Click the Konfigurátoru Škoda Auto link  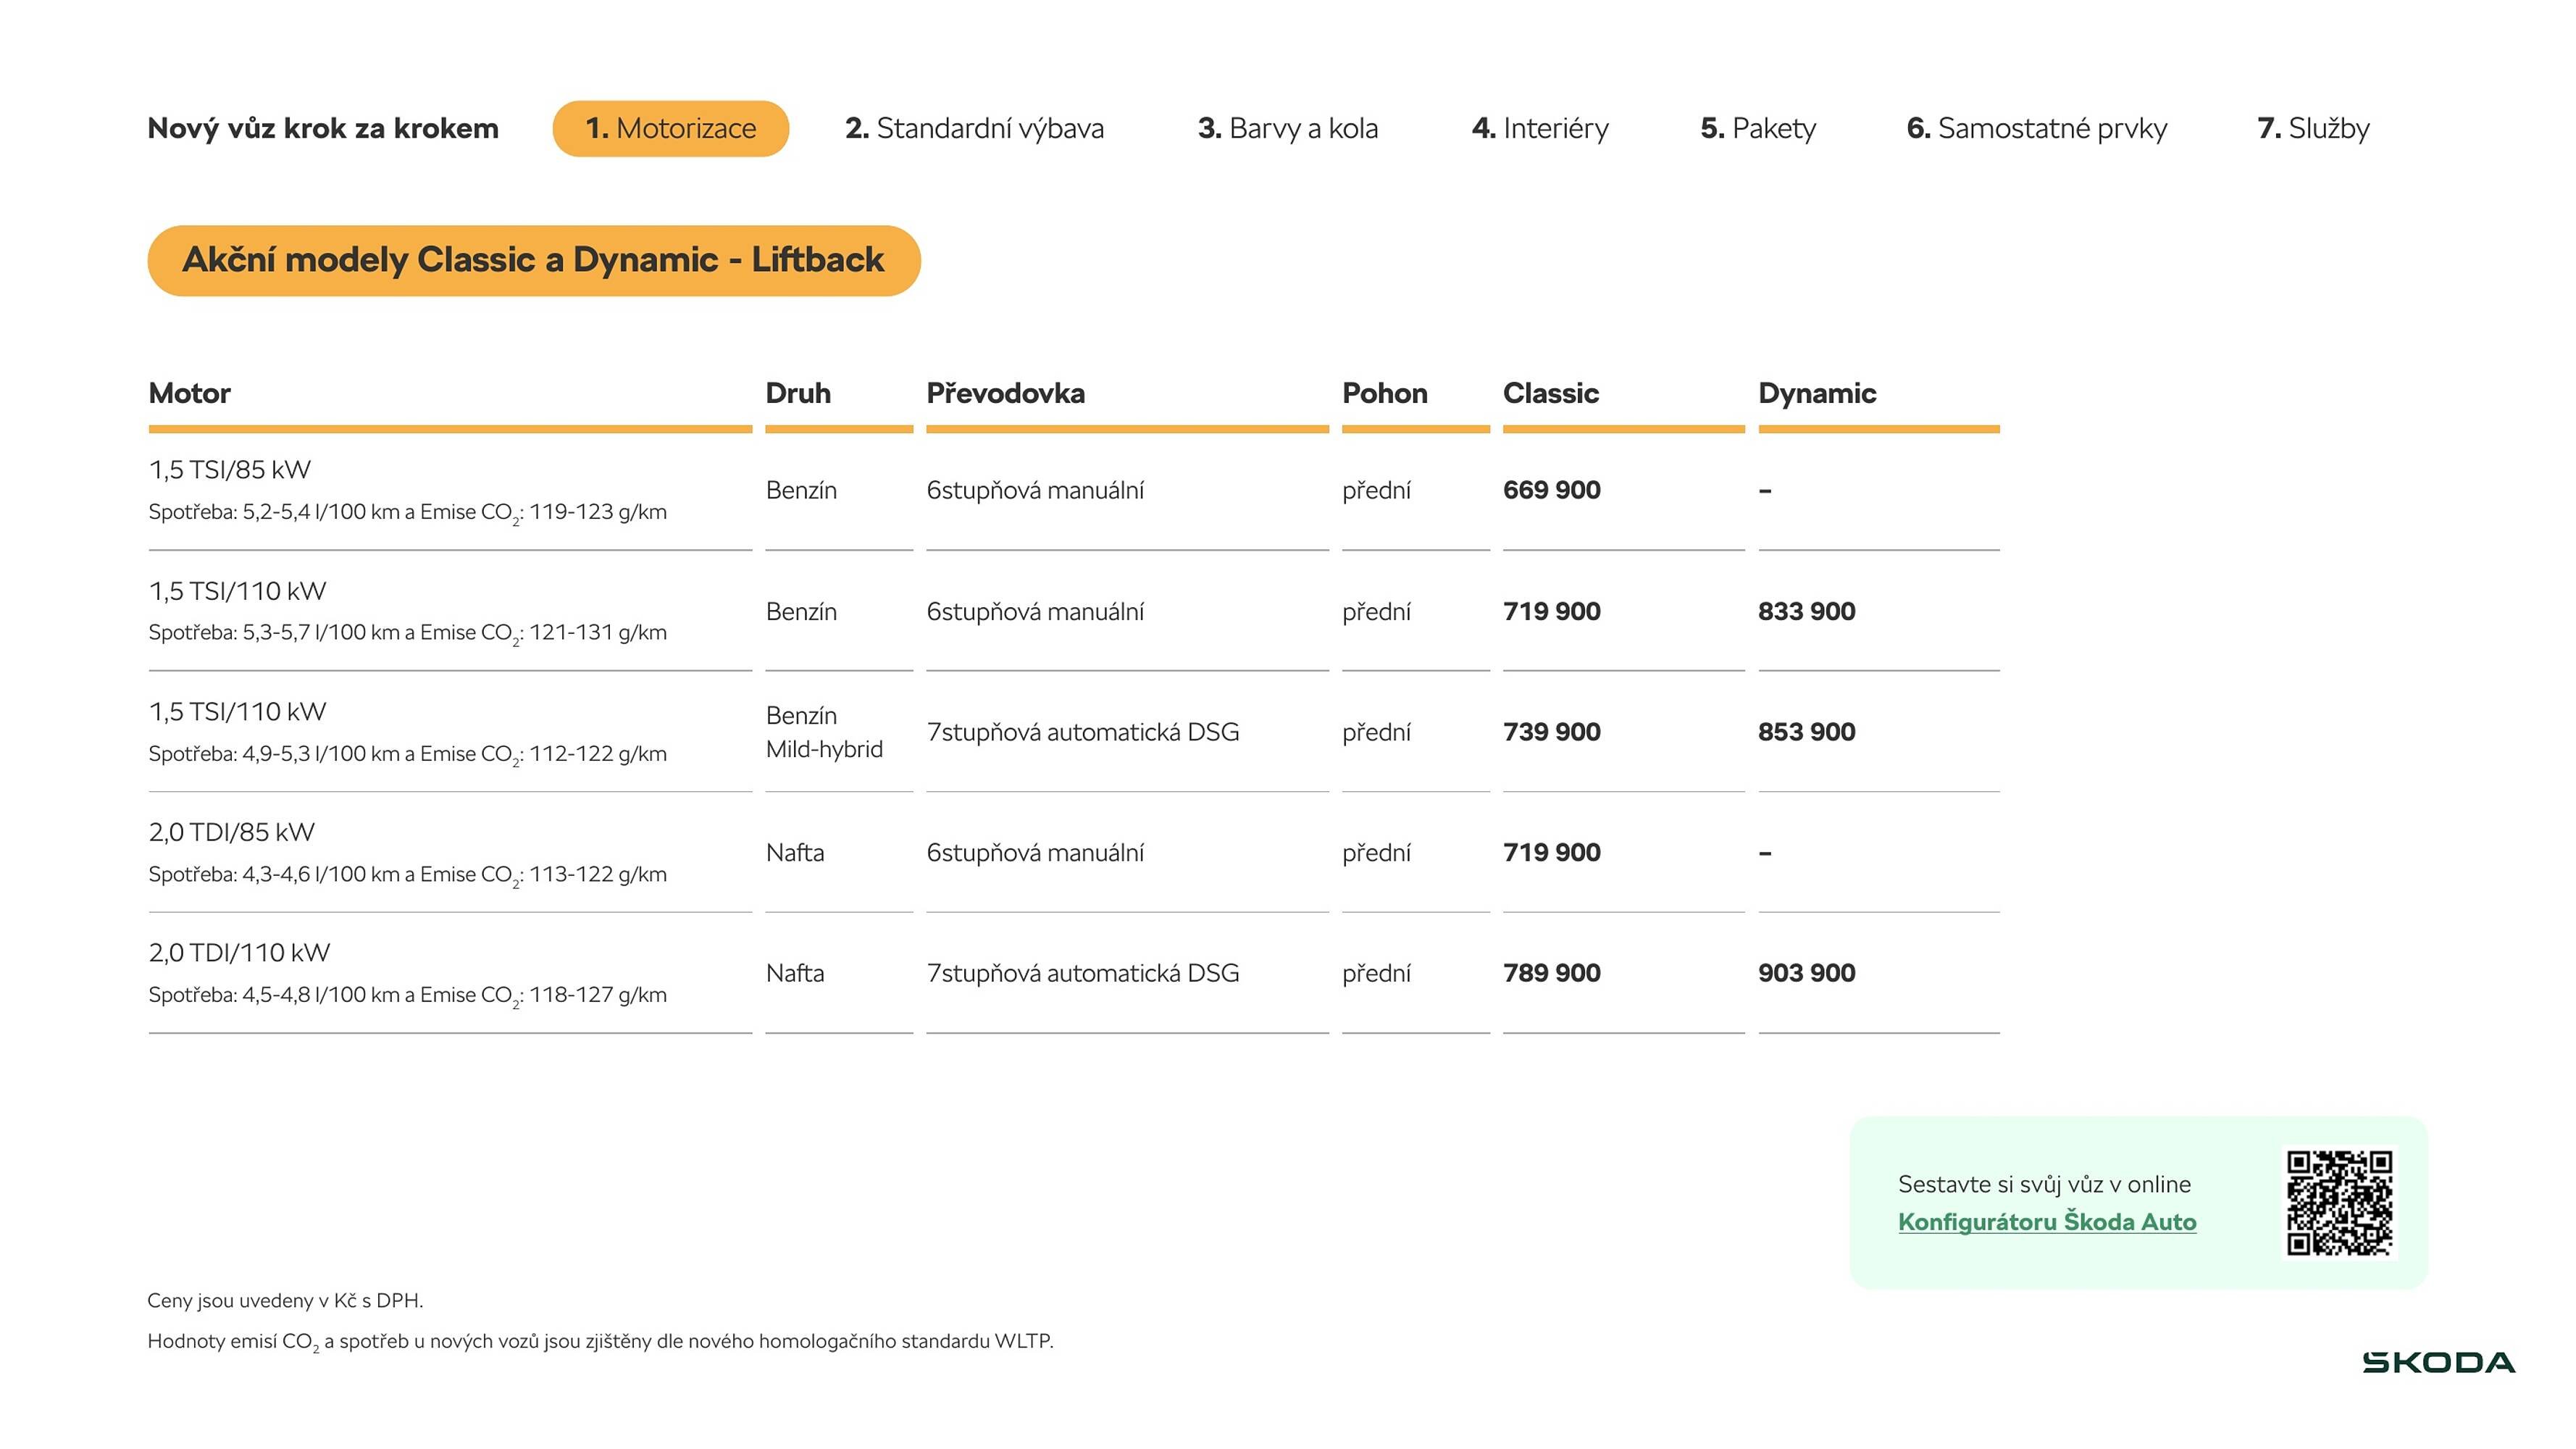(2046, 1222)
